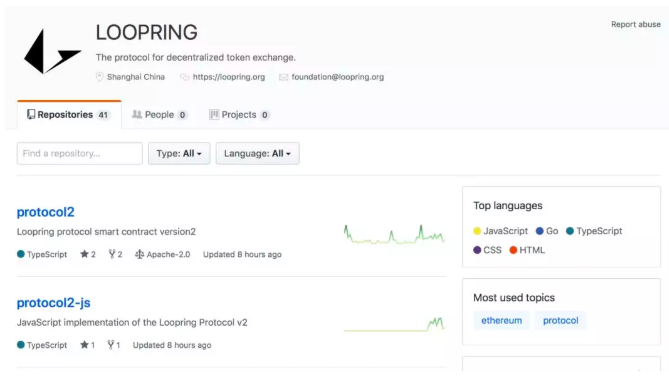
Task: Click the Most used topics heading
Action: (514, 298)
